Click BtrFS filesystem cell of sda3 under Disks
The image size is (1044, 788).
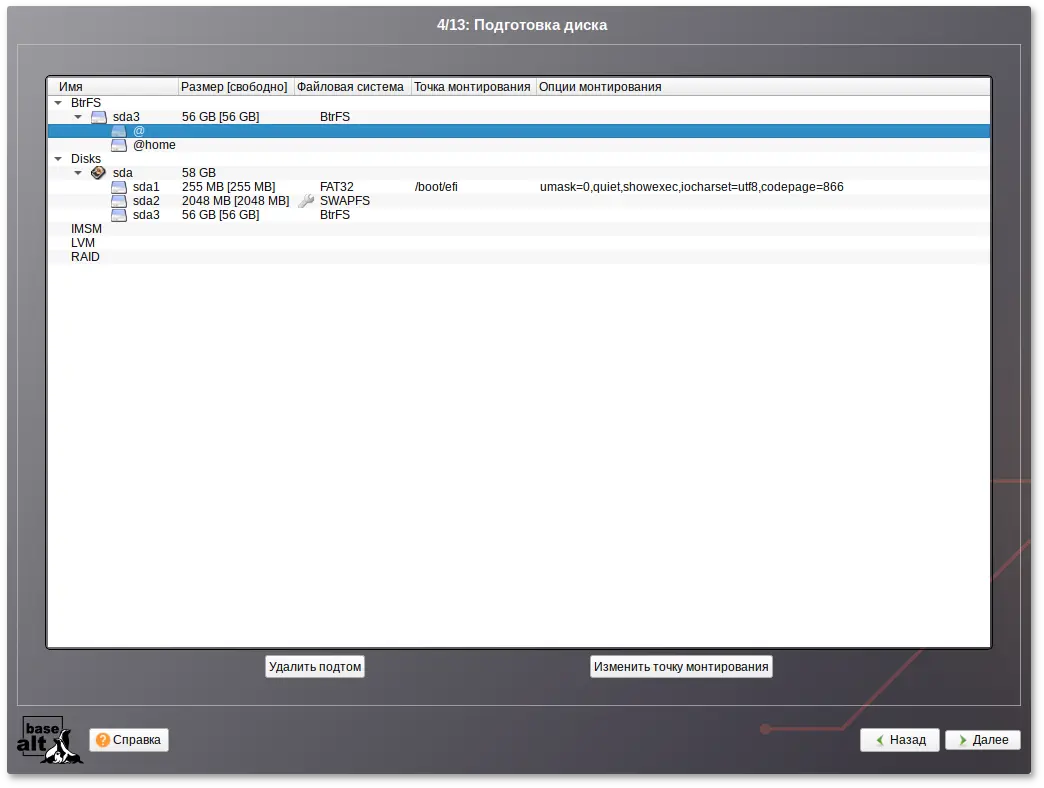(x=335, y=215)
